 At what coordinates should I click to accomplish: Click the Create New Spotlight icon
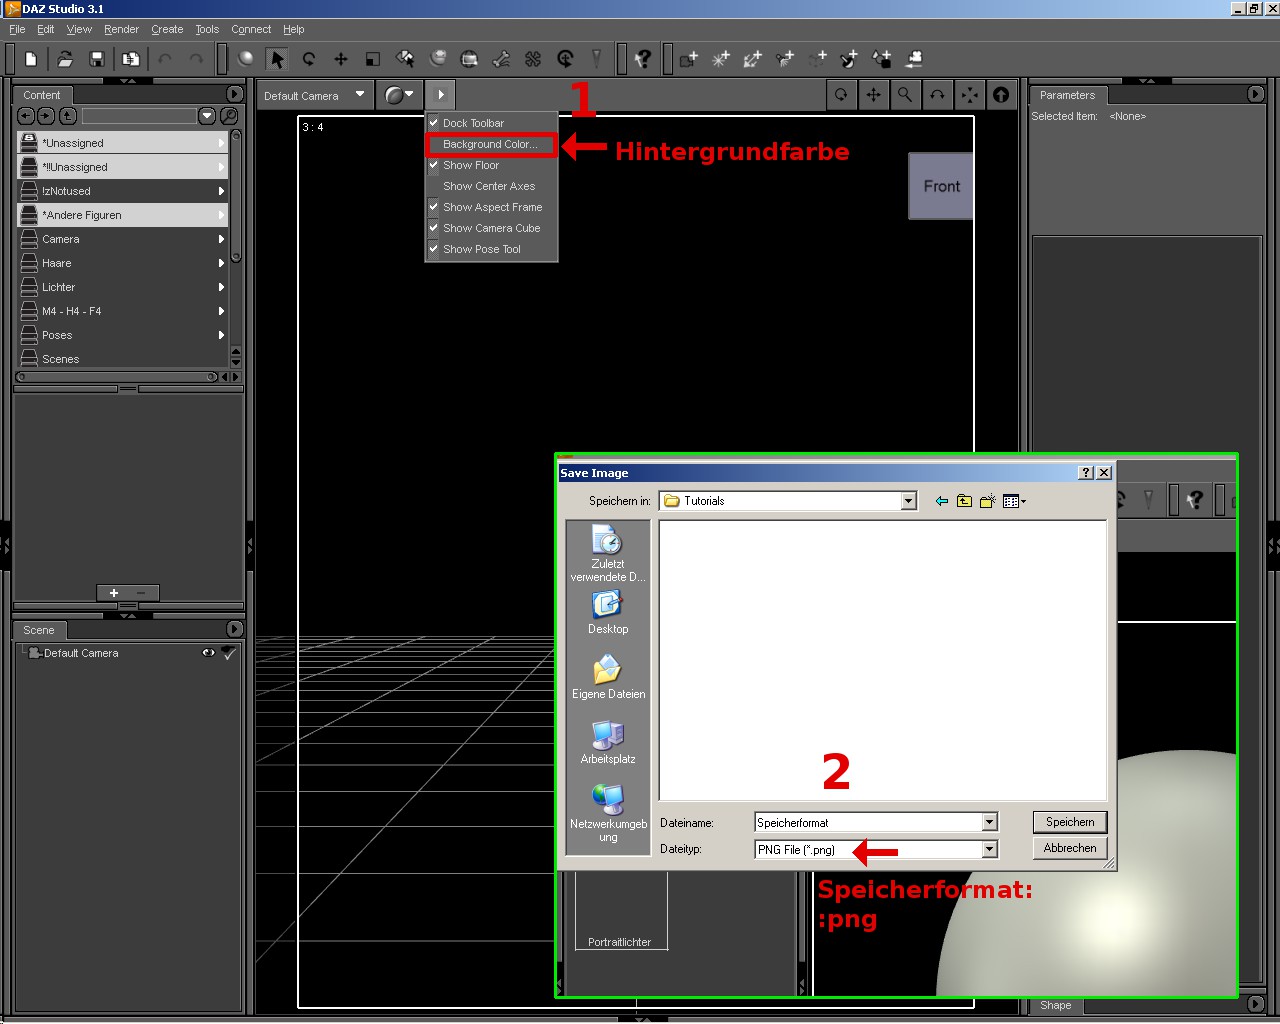pyautogui.click(x=785, y=59)
